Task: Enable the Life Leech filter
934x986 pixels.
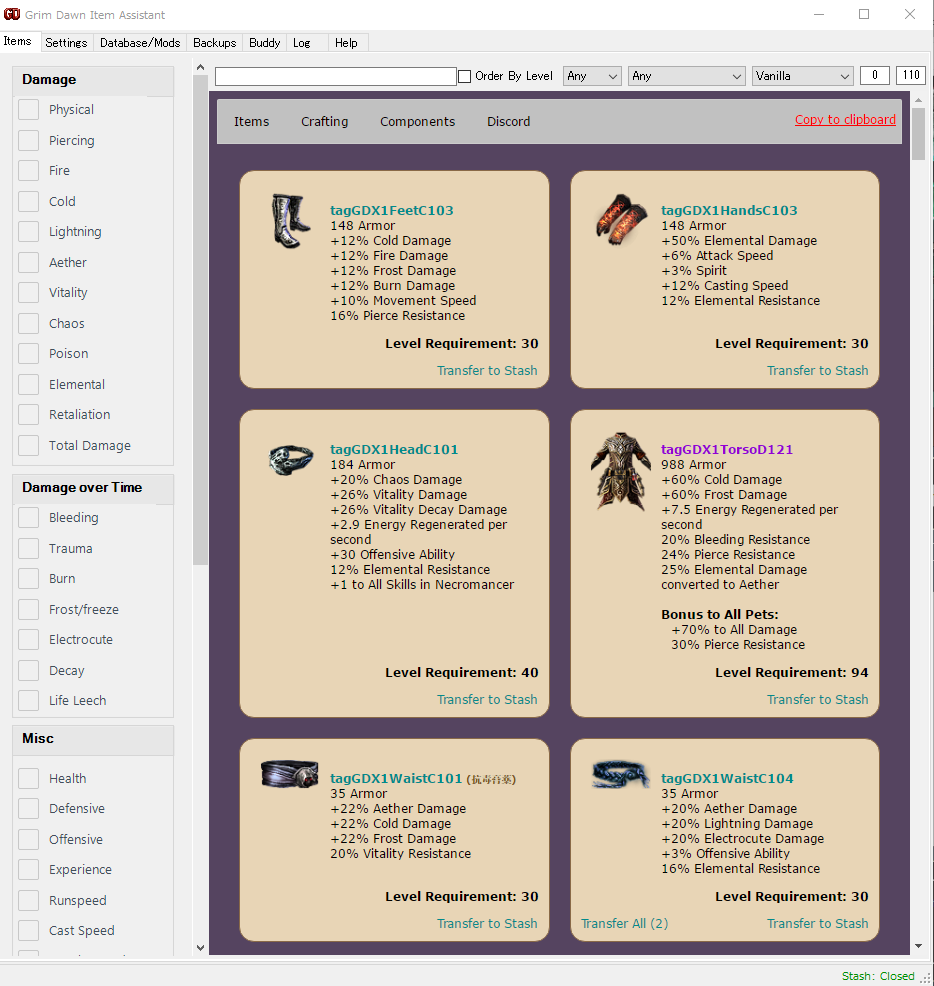Action: pos(28,701)
